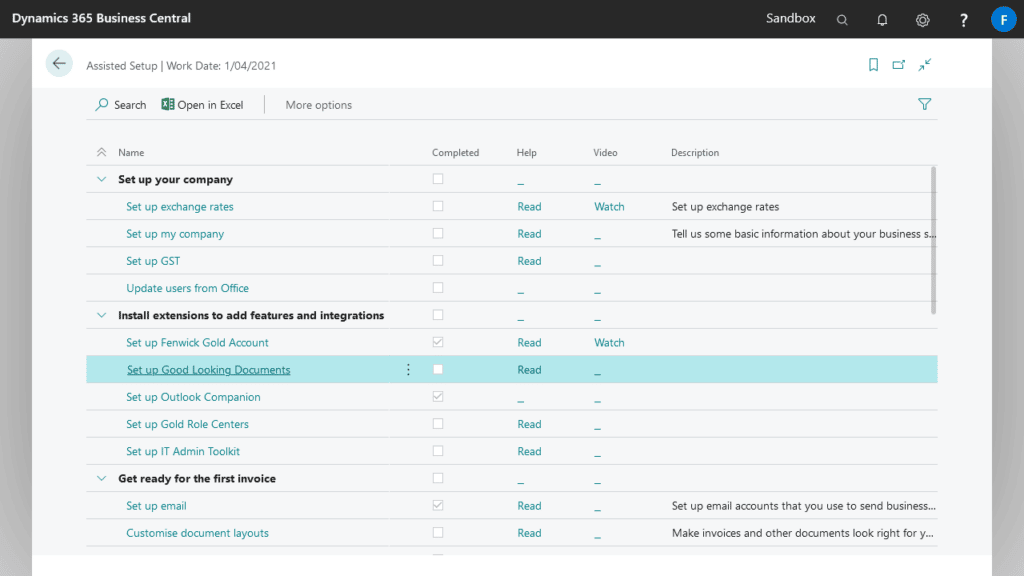Viewport: 1024px width, 576px height.
Task: Bookmark this page using the bookmark icon
Action: point(873,63)
